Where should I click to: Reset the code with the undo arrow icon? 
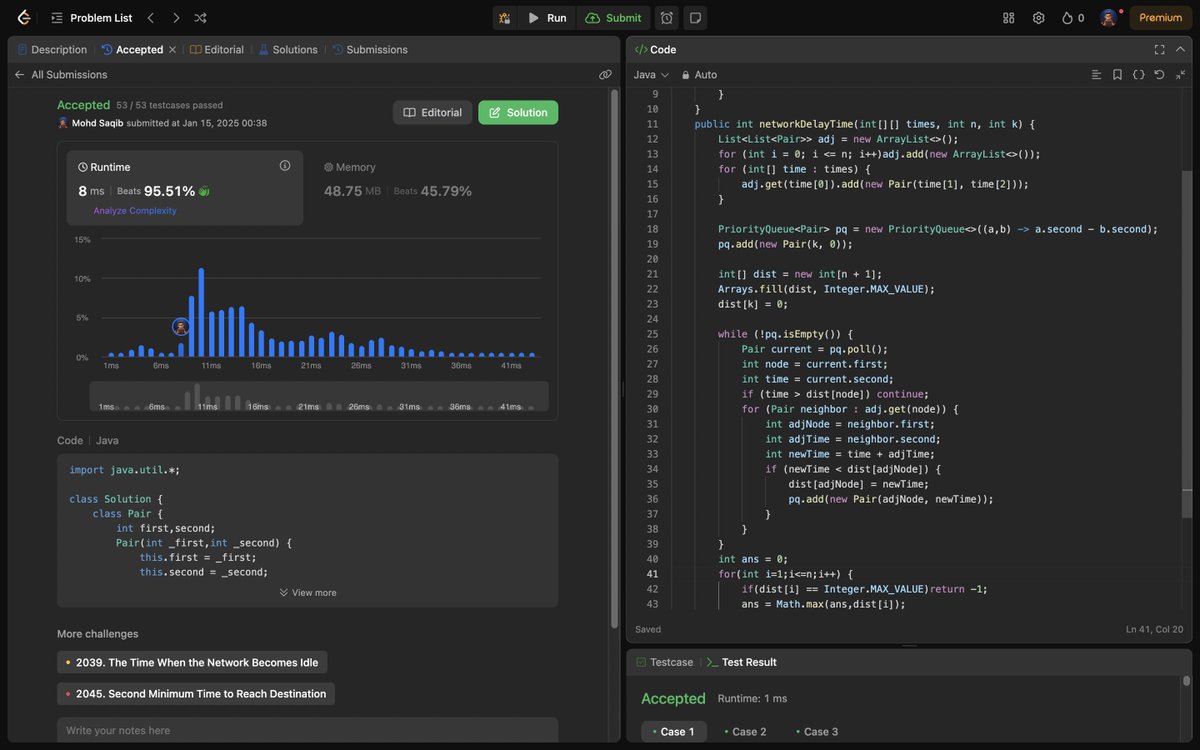coord(1159,75)
